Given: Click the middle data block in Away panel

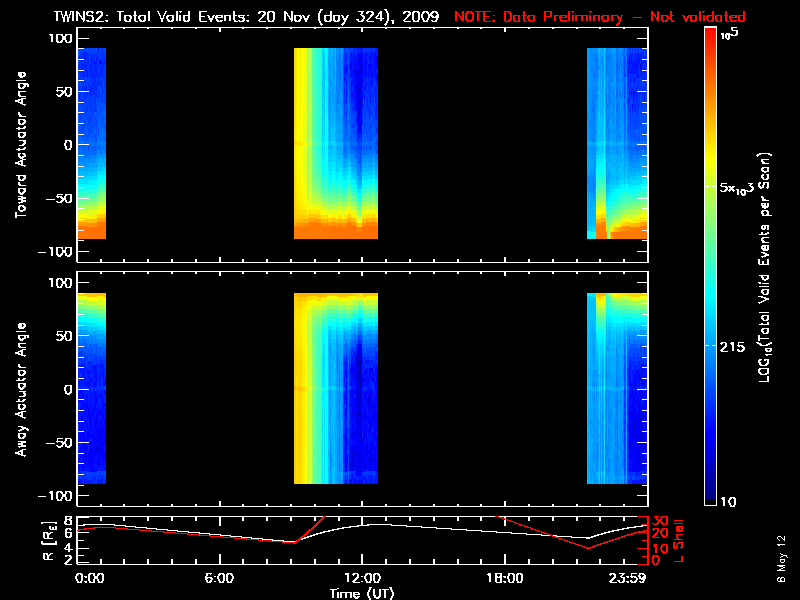Looking at the screenshot, I should coord(335,388).
